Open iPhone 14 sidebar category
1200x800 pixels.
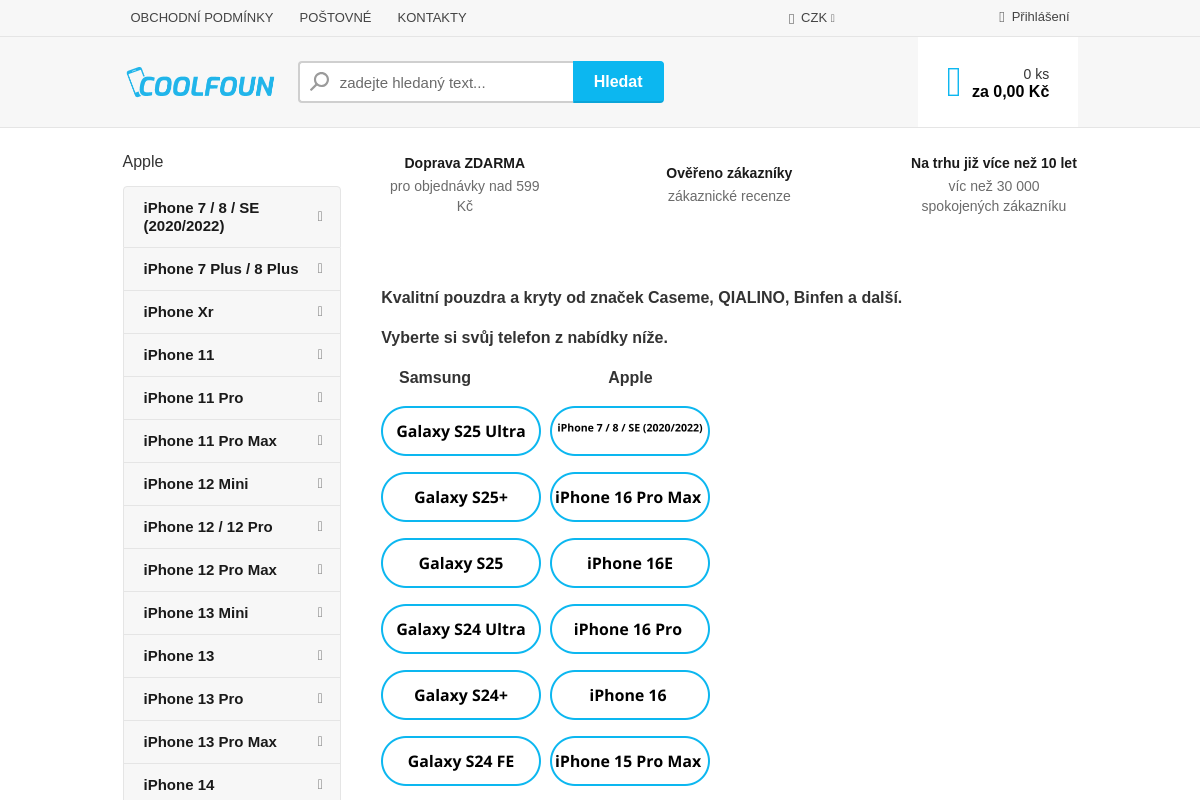[232, 785]
